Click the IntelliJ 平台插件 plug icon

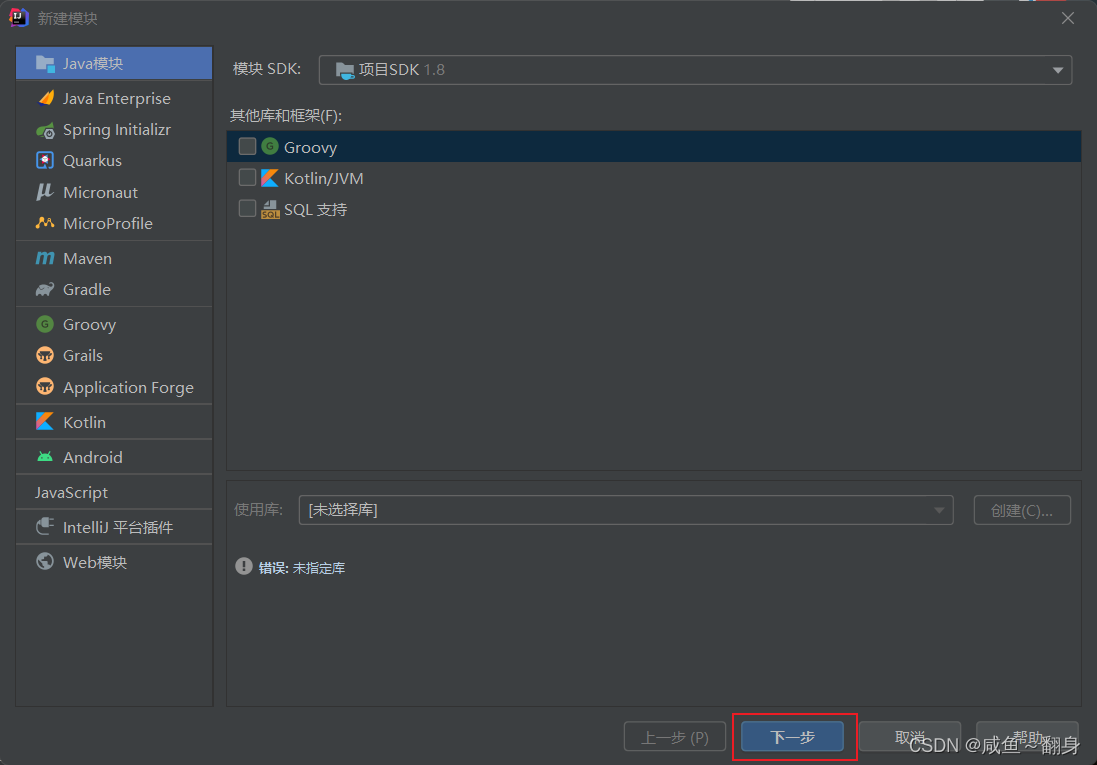[45, 526]
